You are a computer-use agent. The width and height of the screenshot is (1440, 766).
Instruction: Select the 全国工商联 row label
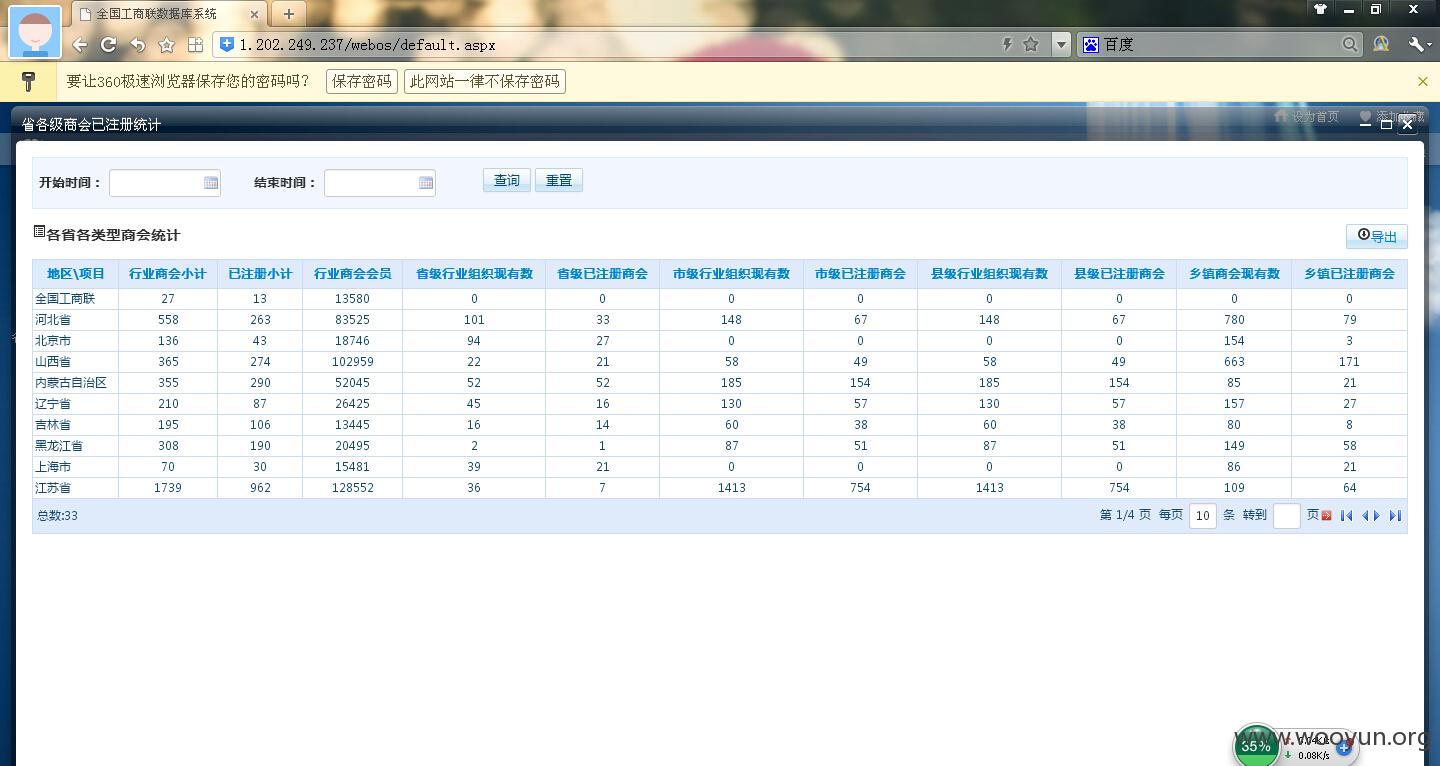tap(65, 299)
